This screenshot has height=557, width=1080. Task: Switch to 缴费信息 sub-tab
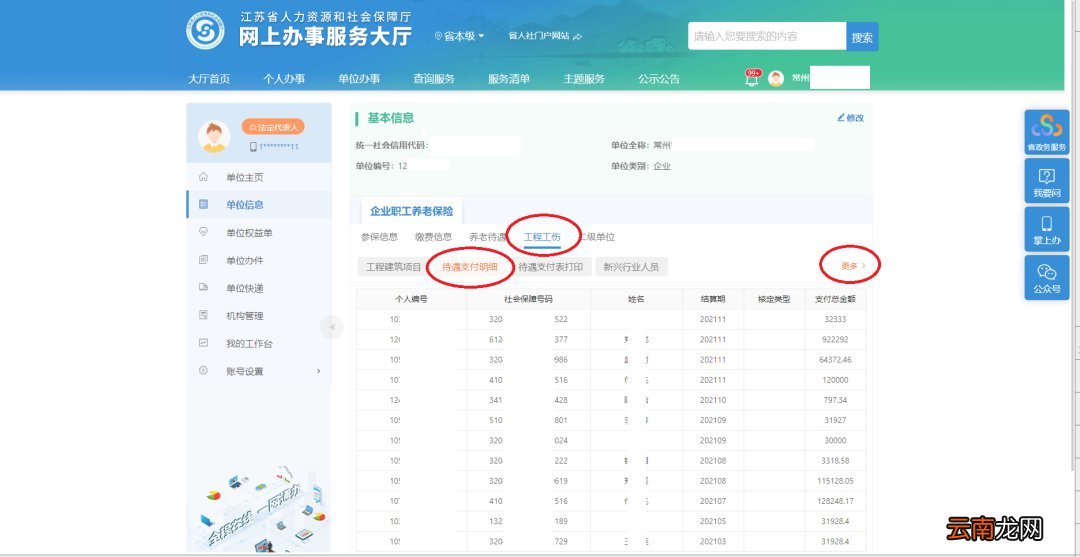click(433, 237)
